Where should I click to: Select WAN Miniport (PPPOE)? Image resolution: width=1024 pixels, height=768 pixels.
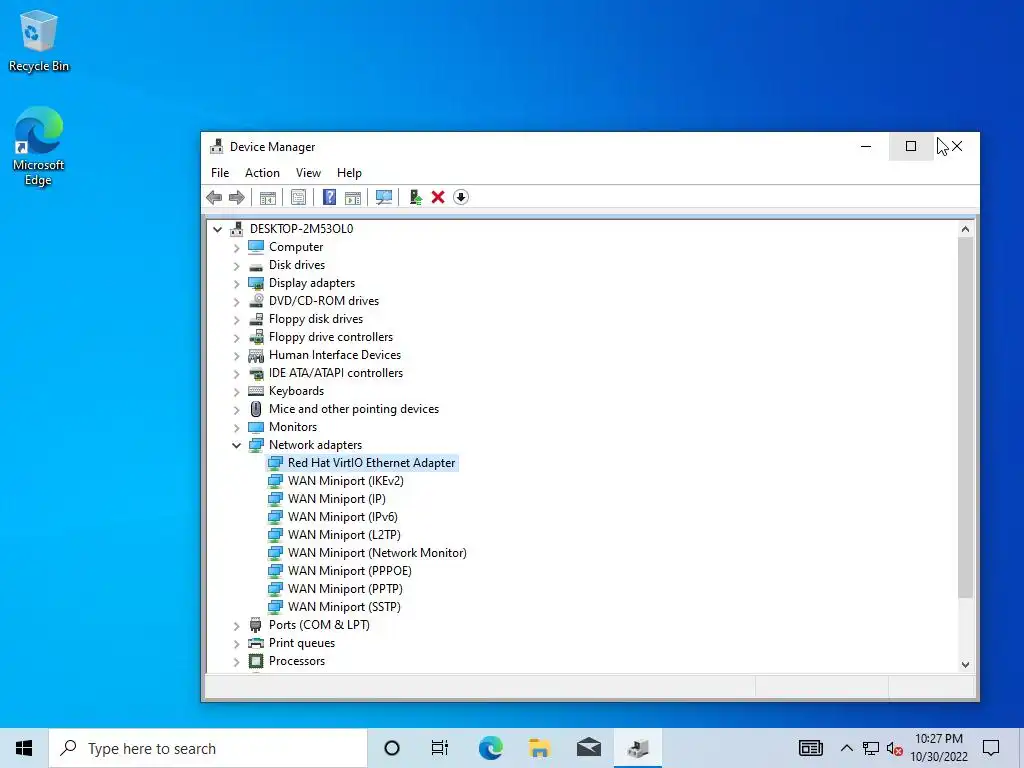[x=349, y=571]
